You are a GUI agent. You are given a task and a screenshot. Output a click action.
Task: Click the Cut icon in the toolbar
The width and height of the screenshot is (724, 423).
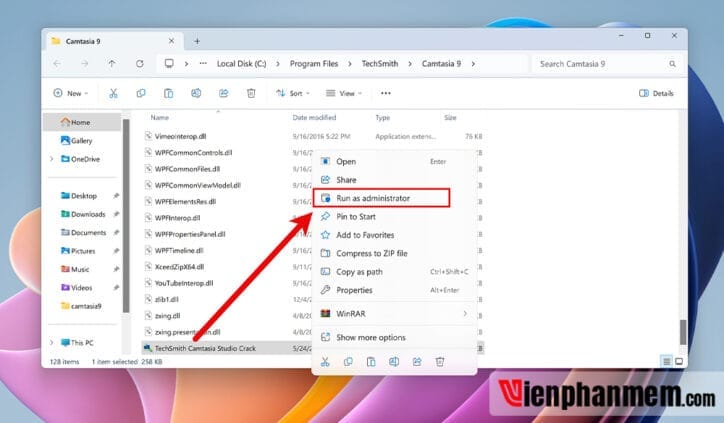tap(113, 93)
